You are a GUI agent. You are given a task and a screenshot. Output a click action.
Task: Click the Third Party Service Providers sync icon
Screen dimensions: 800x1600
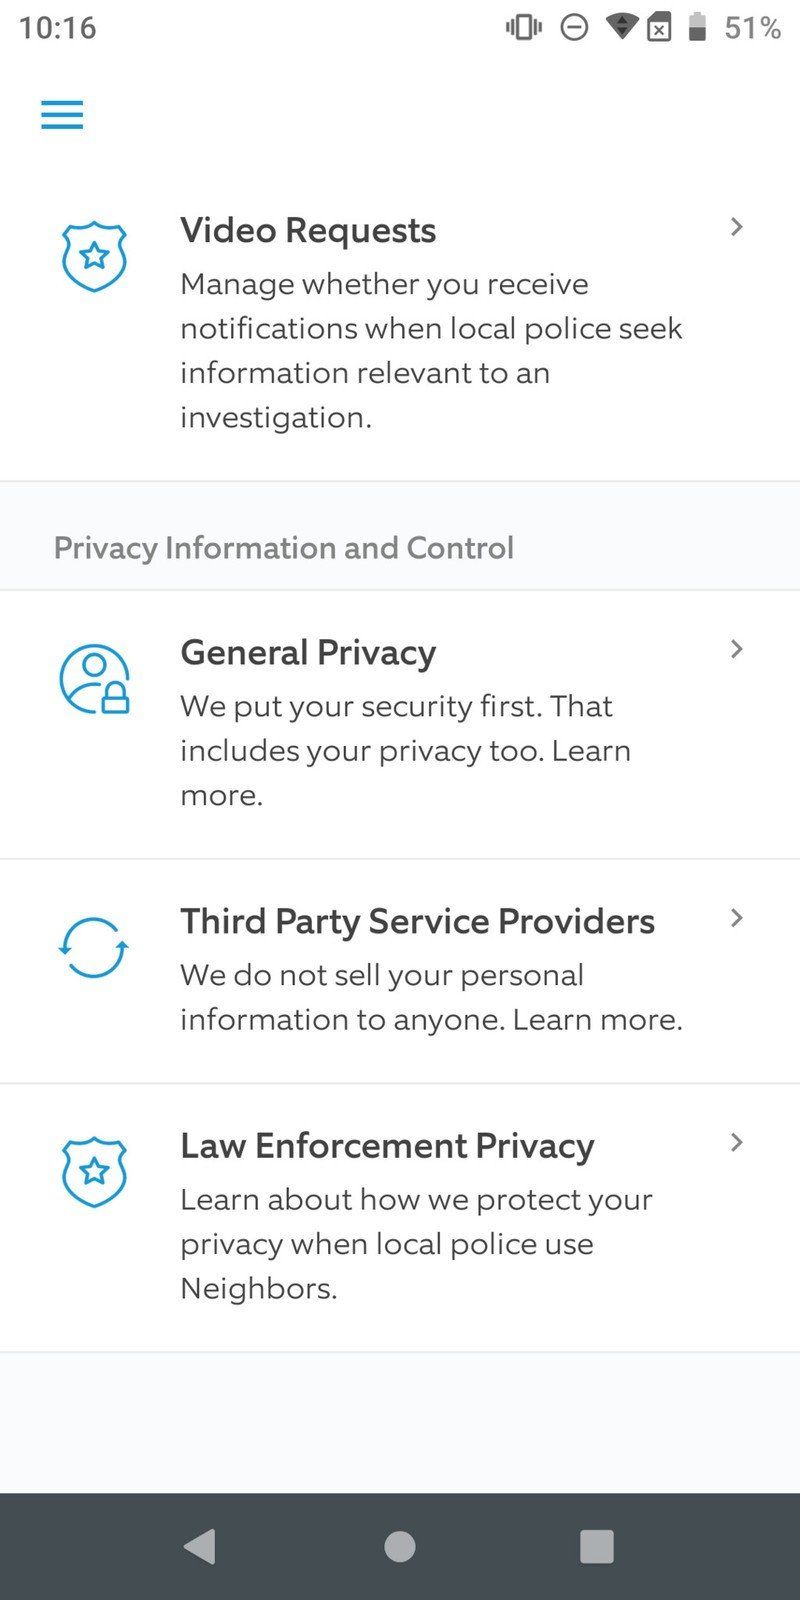pyautogui.click(x=93, y=947)
